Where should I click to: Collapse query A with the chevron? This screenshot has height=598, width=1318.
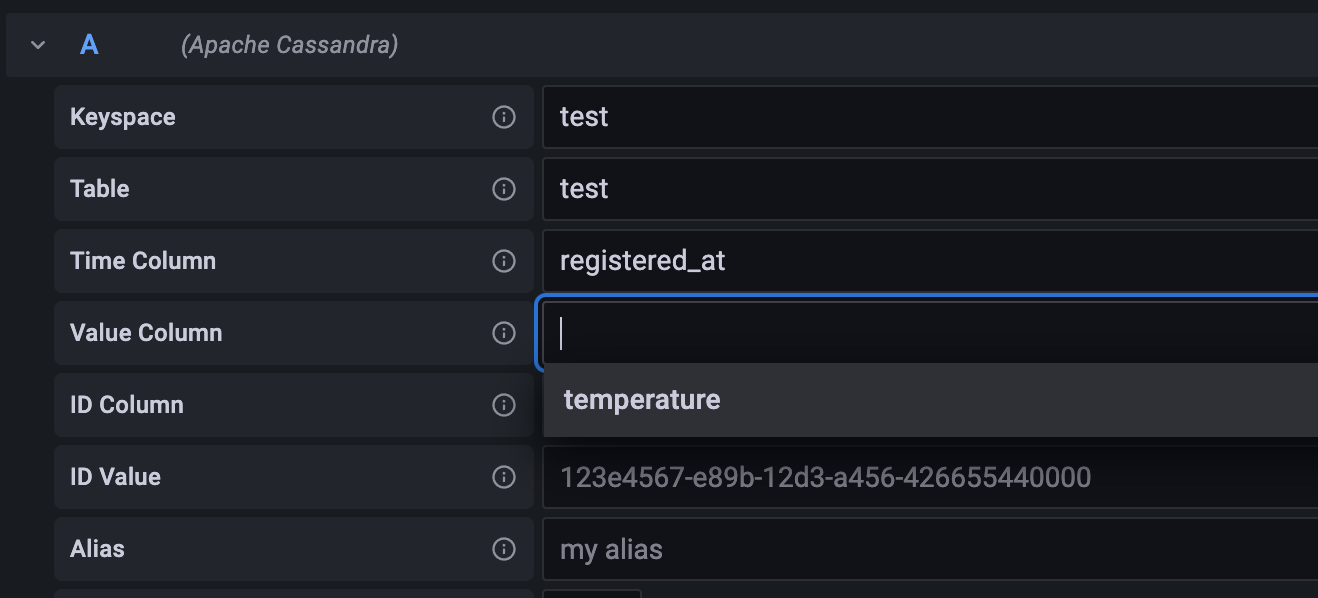(x=38, y=45)
